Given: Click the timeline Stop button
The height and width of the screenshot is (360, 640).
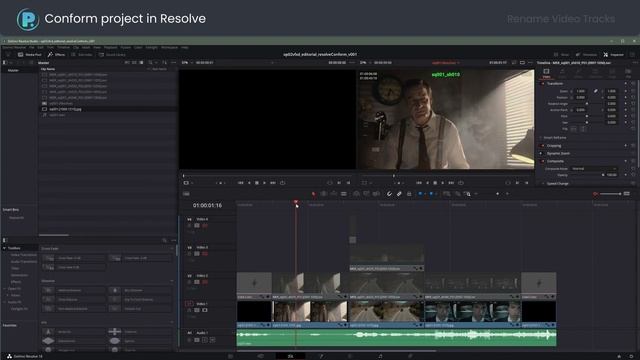Looking at the screenshot, I should point(435,183).
